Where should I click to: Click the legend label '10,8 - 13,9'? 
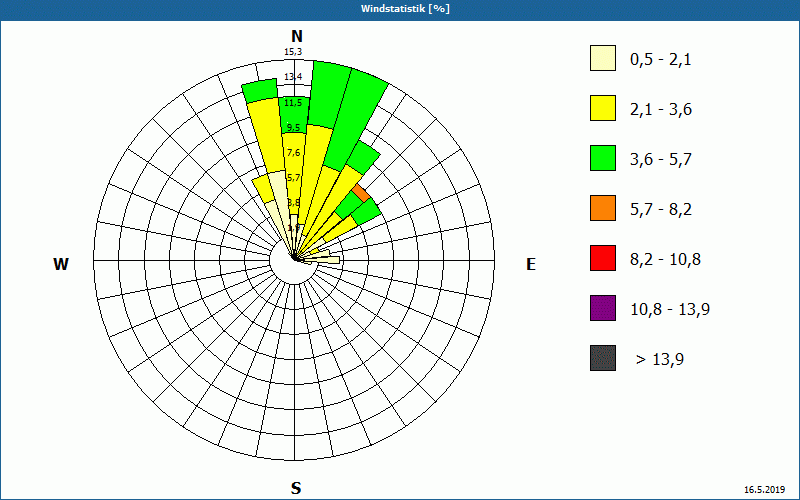coord(670,310)
